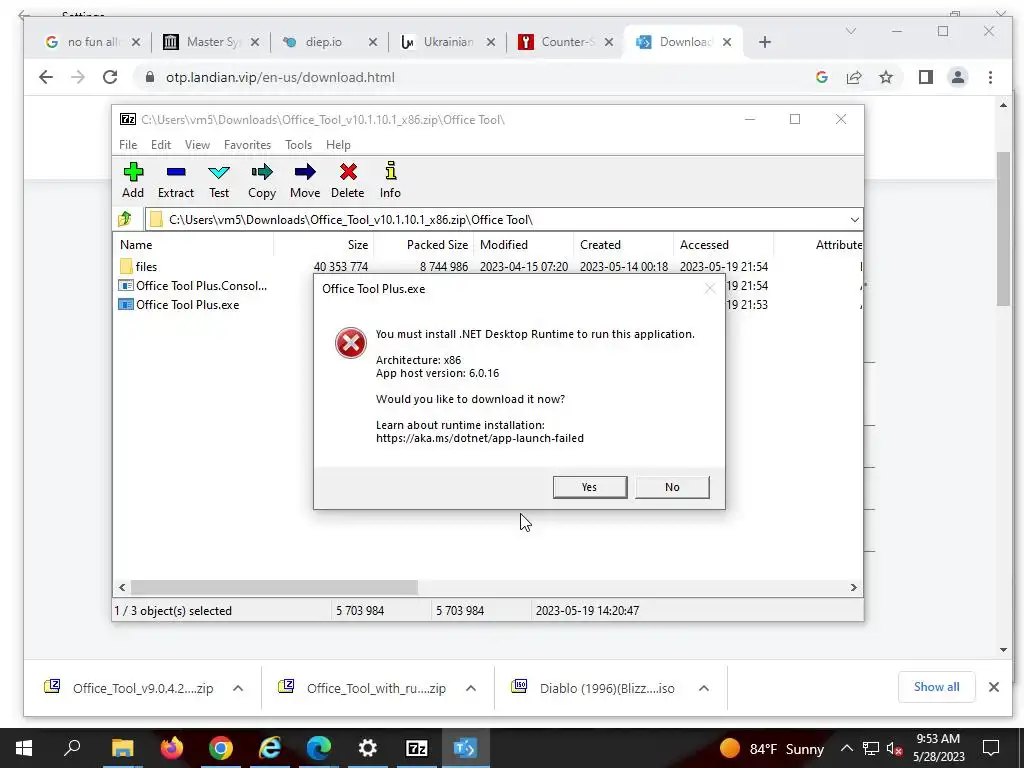Open the tab search chevron
Screen dimensions: 1024x768
tap(850, 31)
